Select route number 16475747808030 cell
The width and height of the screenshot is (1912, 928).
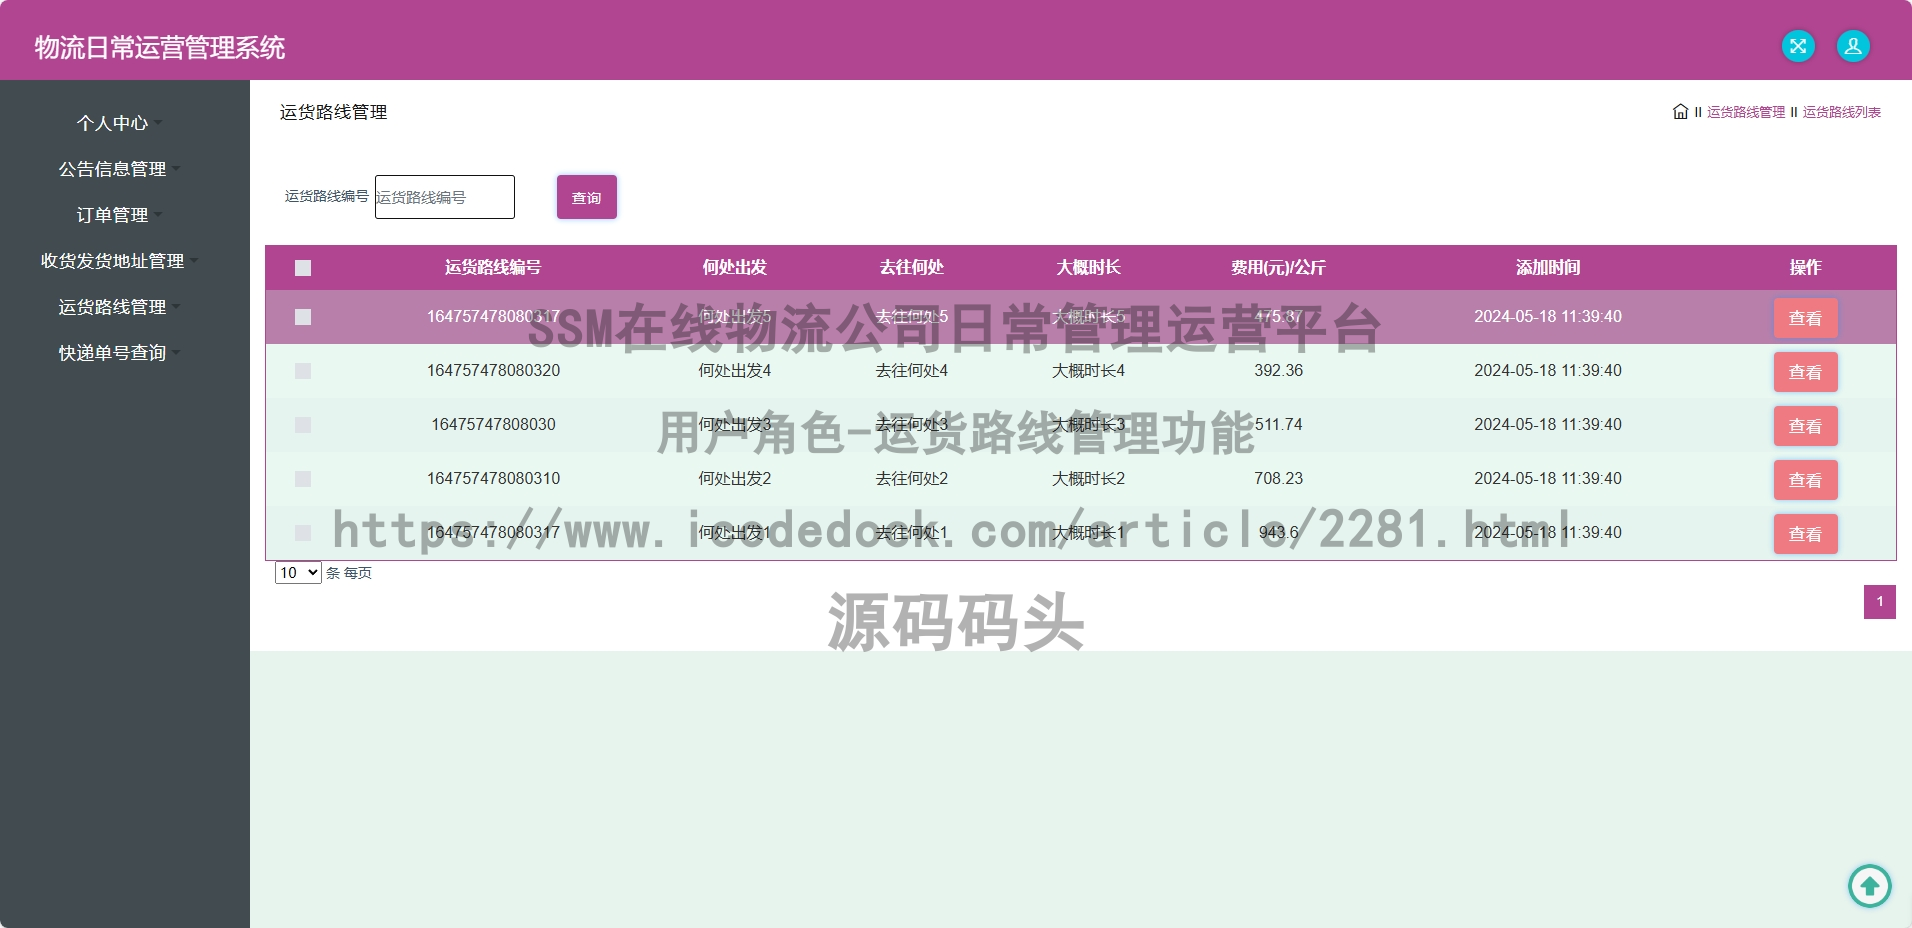[493, 424]
